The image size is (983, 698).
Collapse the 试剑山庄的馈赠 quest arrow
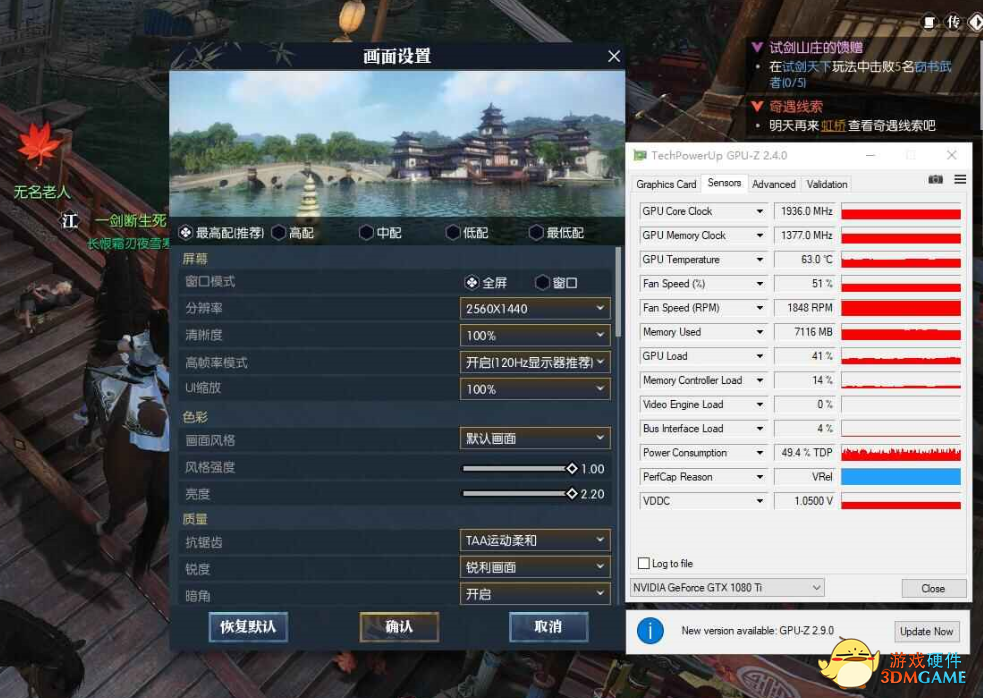(x=757, y=47)
